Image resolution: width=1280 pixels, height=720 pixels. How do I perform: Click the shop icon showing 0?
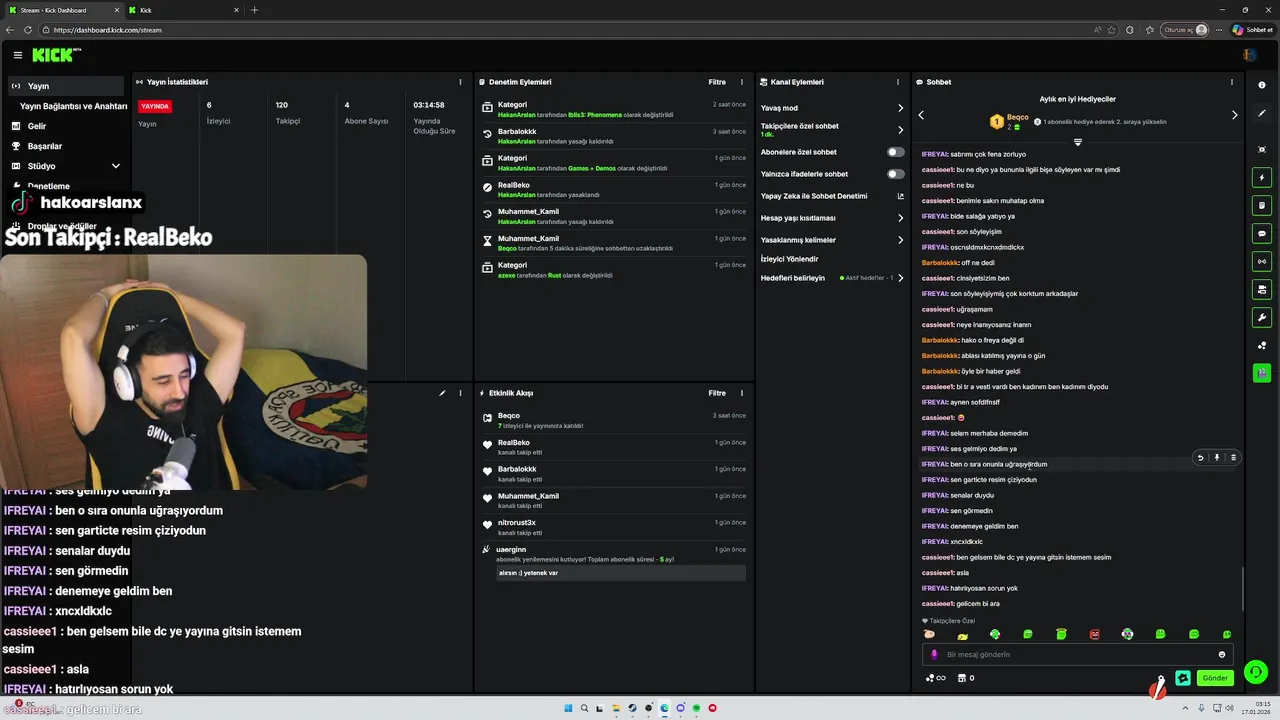966,678
